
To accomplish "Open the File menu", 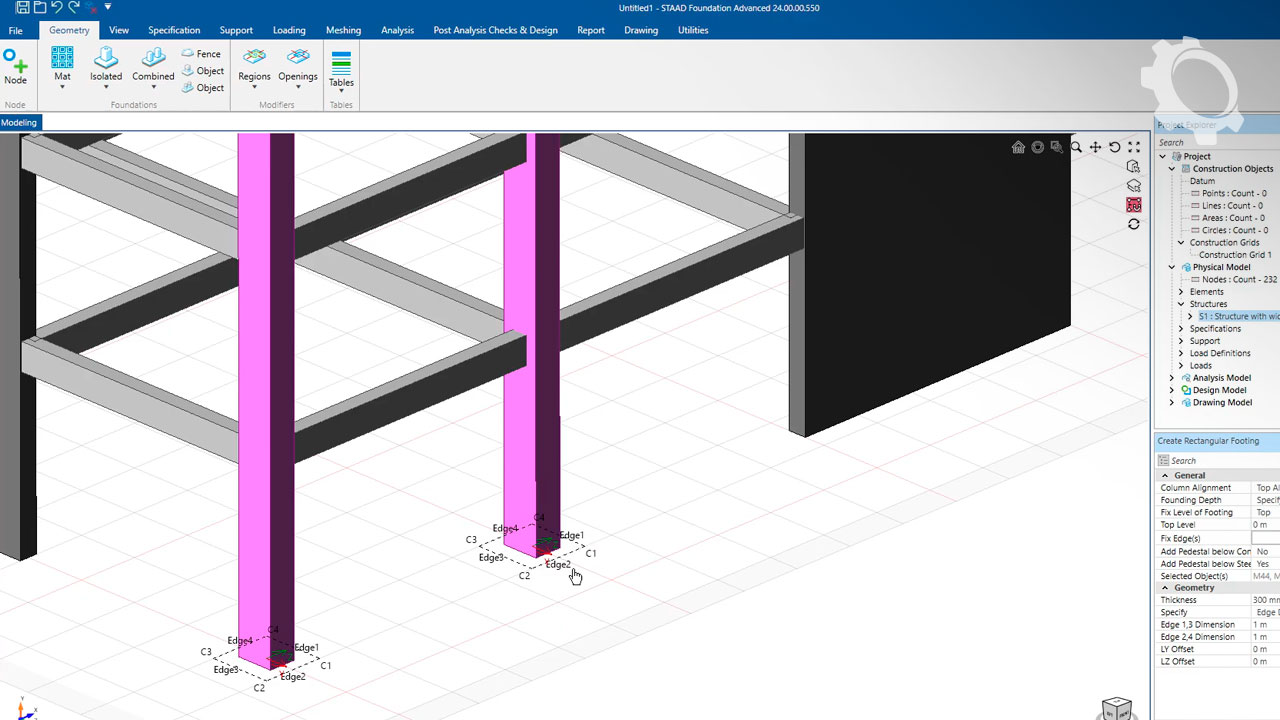I will [x=16, y=30].
